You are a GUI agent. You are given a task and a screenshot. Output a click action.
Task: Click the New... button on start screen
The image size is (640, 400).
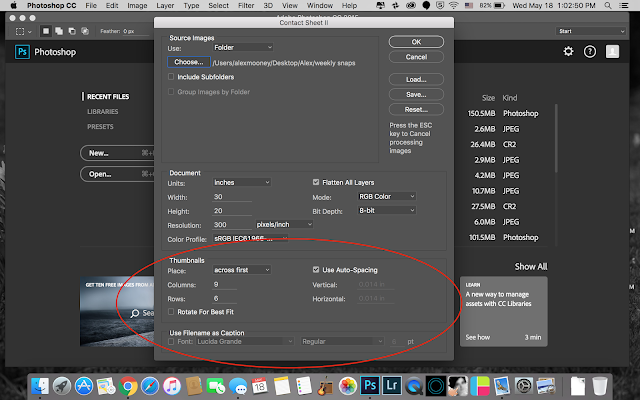[x=118, y=153]
